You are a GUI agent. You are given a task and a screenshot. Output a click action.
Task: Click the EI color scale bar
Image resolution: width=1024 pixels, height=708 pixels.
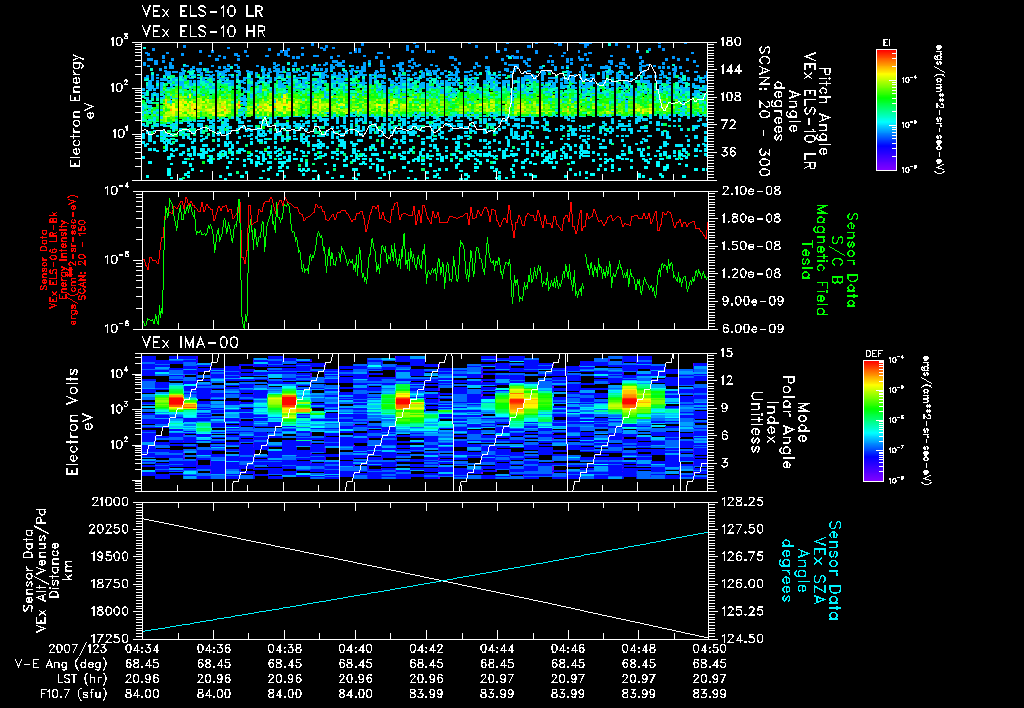886,109
